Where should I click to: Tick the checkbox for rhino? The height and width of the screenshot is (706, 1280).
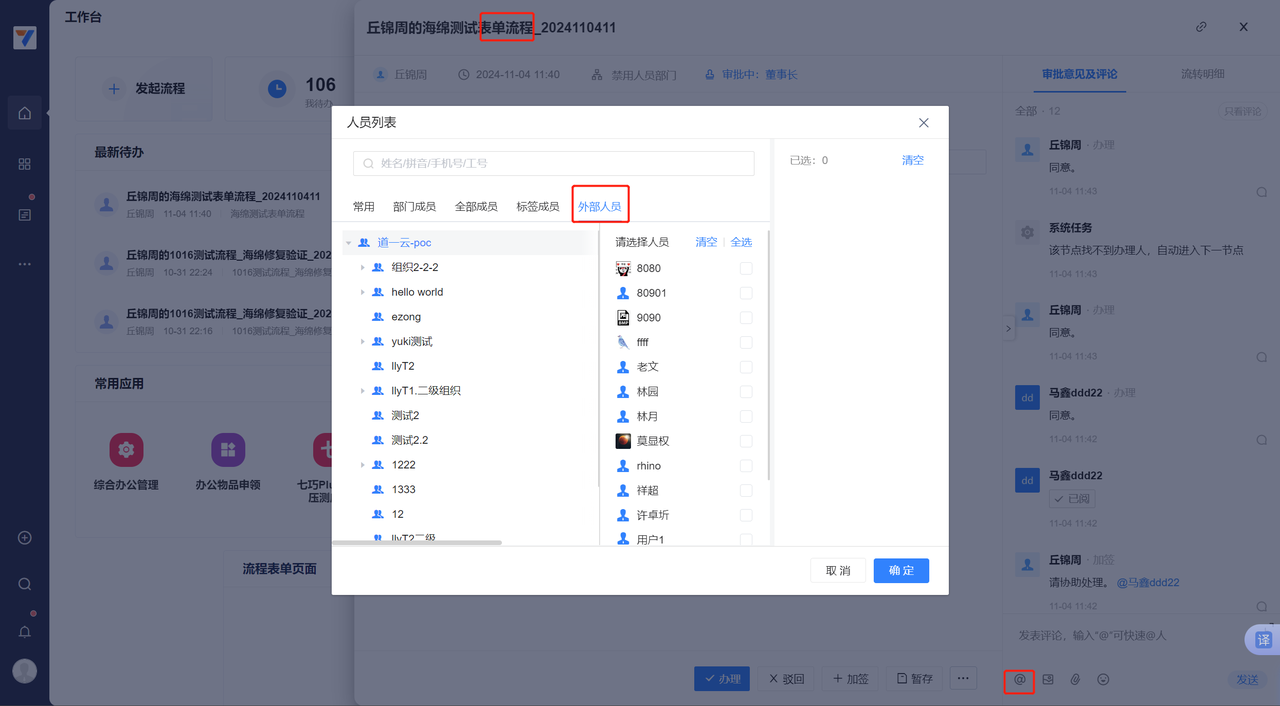746,466
